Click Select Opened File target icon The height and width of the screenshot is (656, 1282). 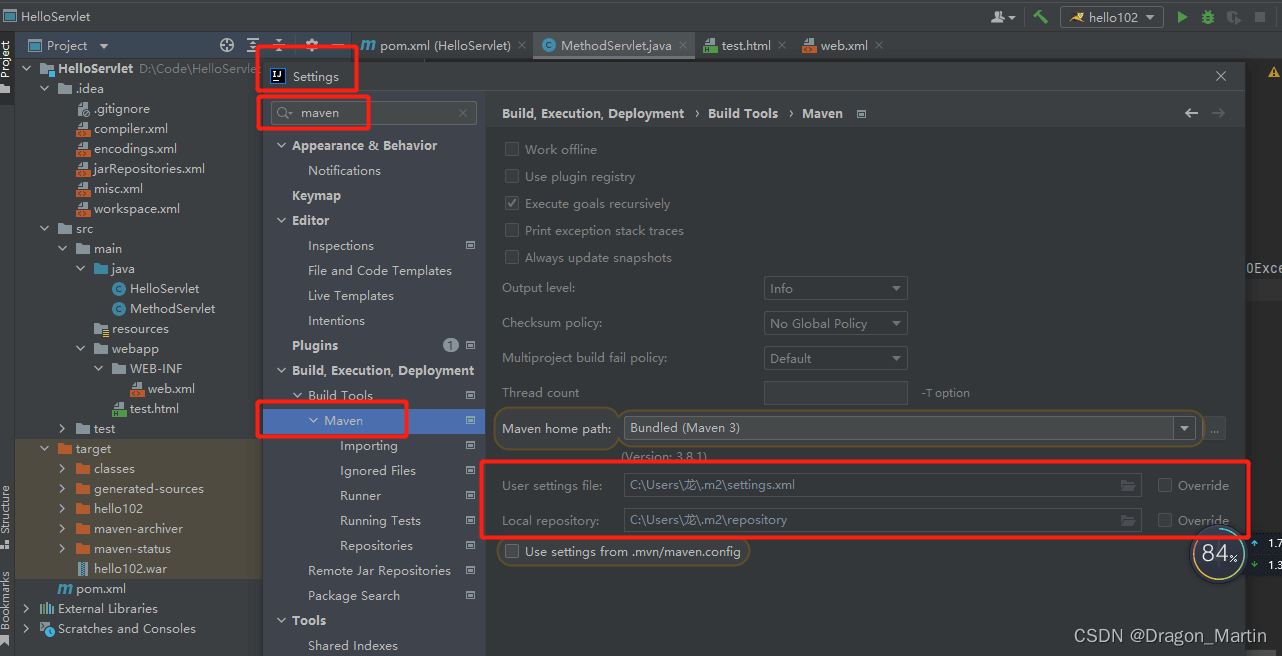pyautogui.click(x=227, y=45)
